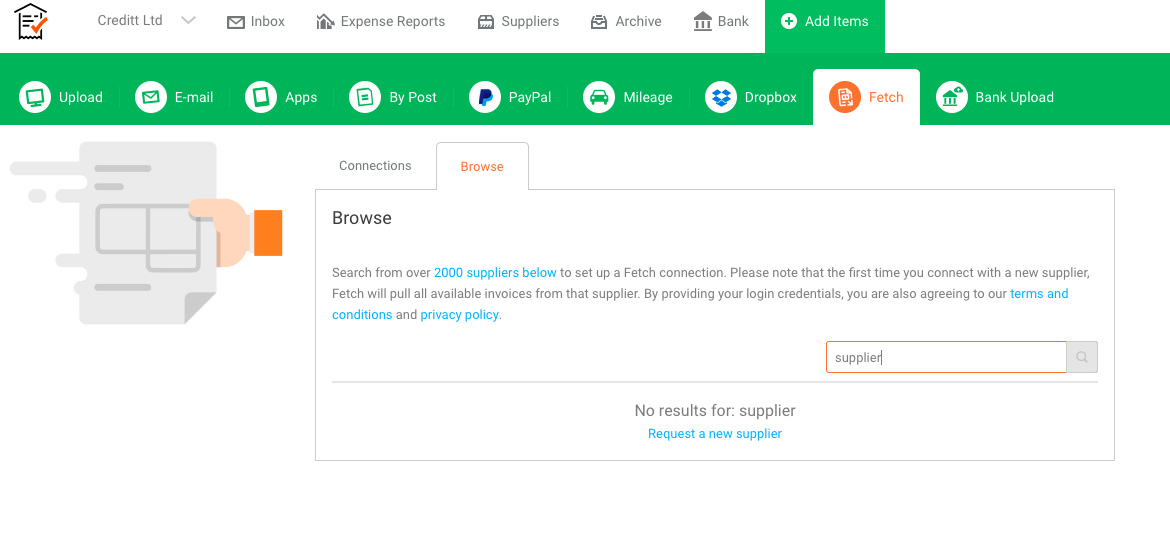Choose the Mileage car icon
Screen dimensions: 1170x556
click(x=599, y=97)
